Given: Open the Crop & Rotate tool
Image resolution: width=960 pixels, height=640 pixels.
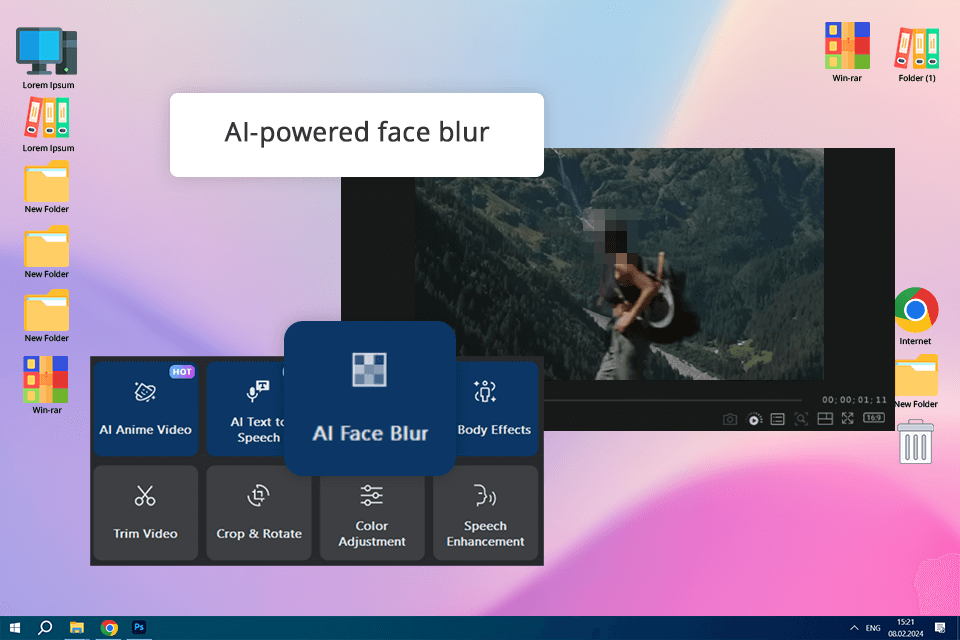Looking at the screenshot, I should coord(259,513).
